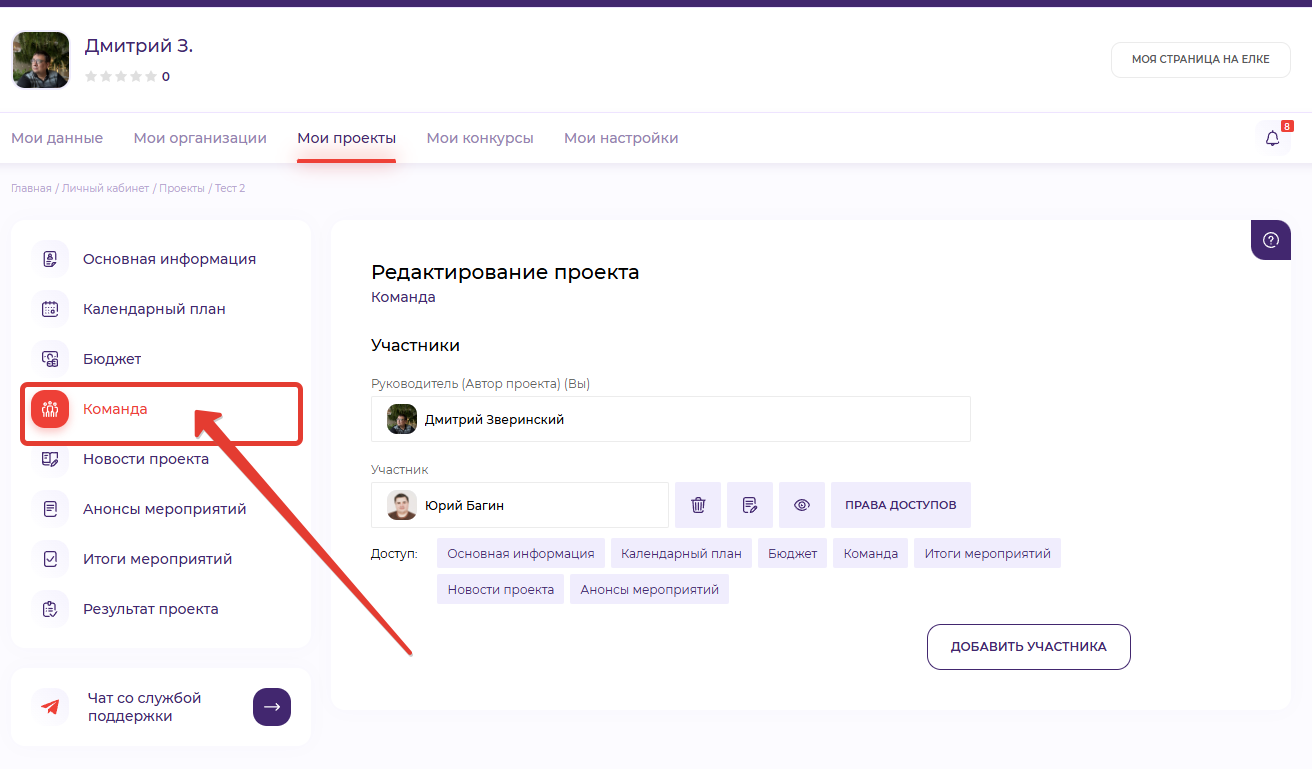
Task: Click the Проекты breadcrumb link
Action: [x=181, y=188]
